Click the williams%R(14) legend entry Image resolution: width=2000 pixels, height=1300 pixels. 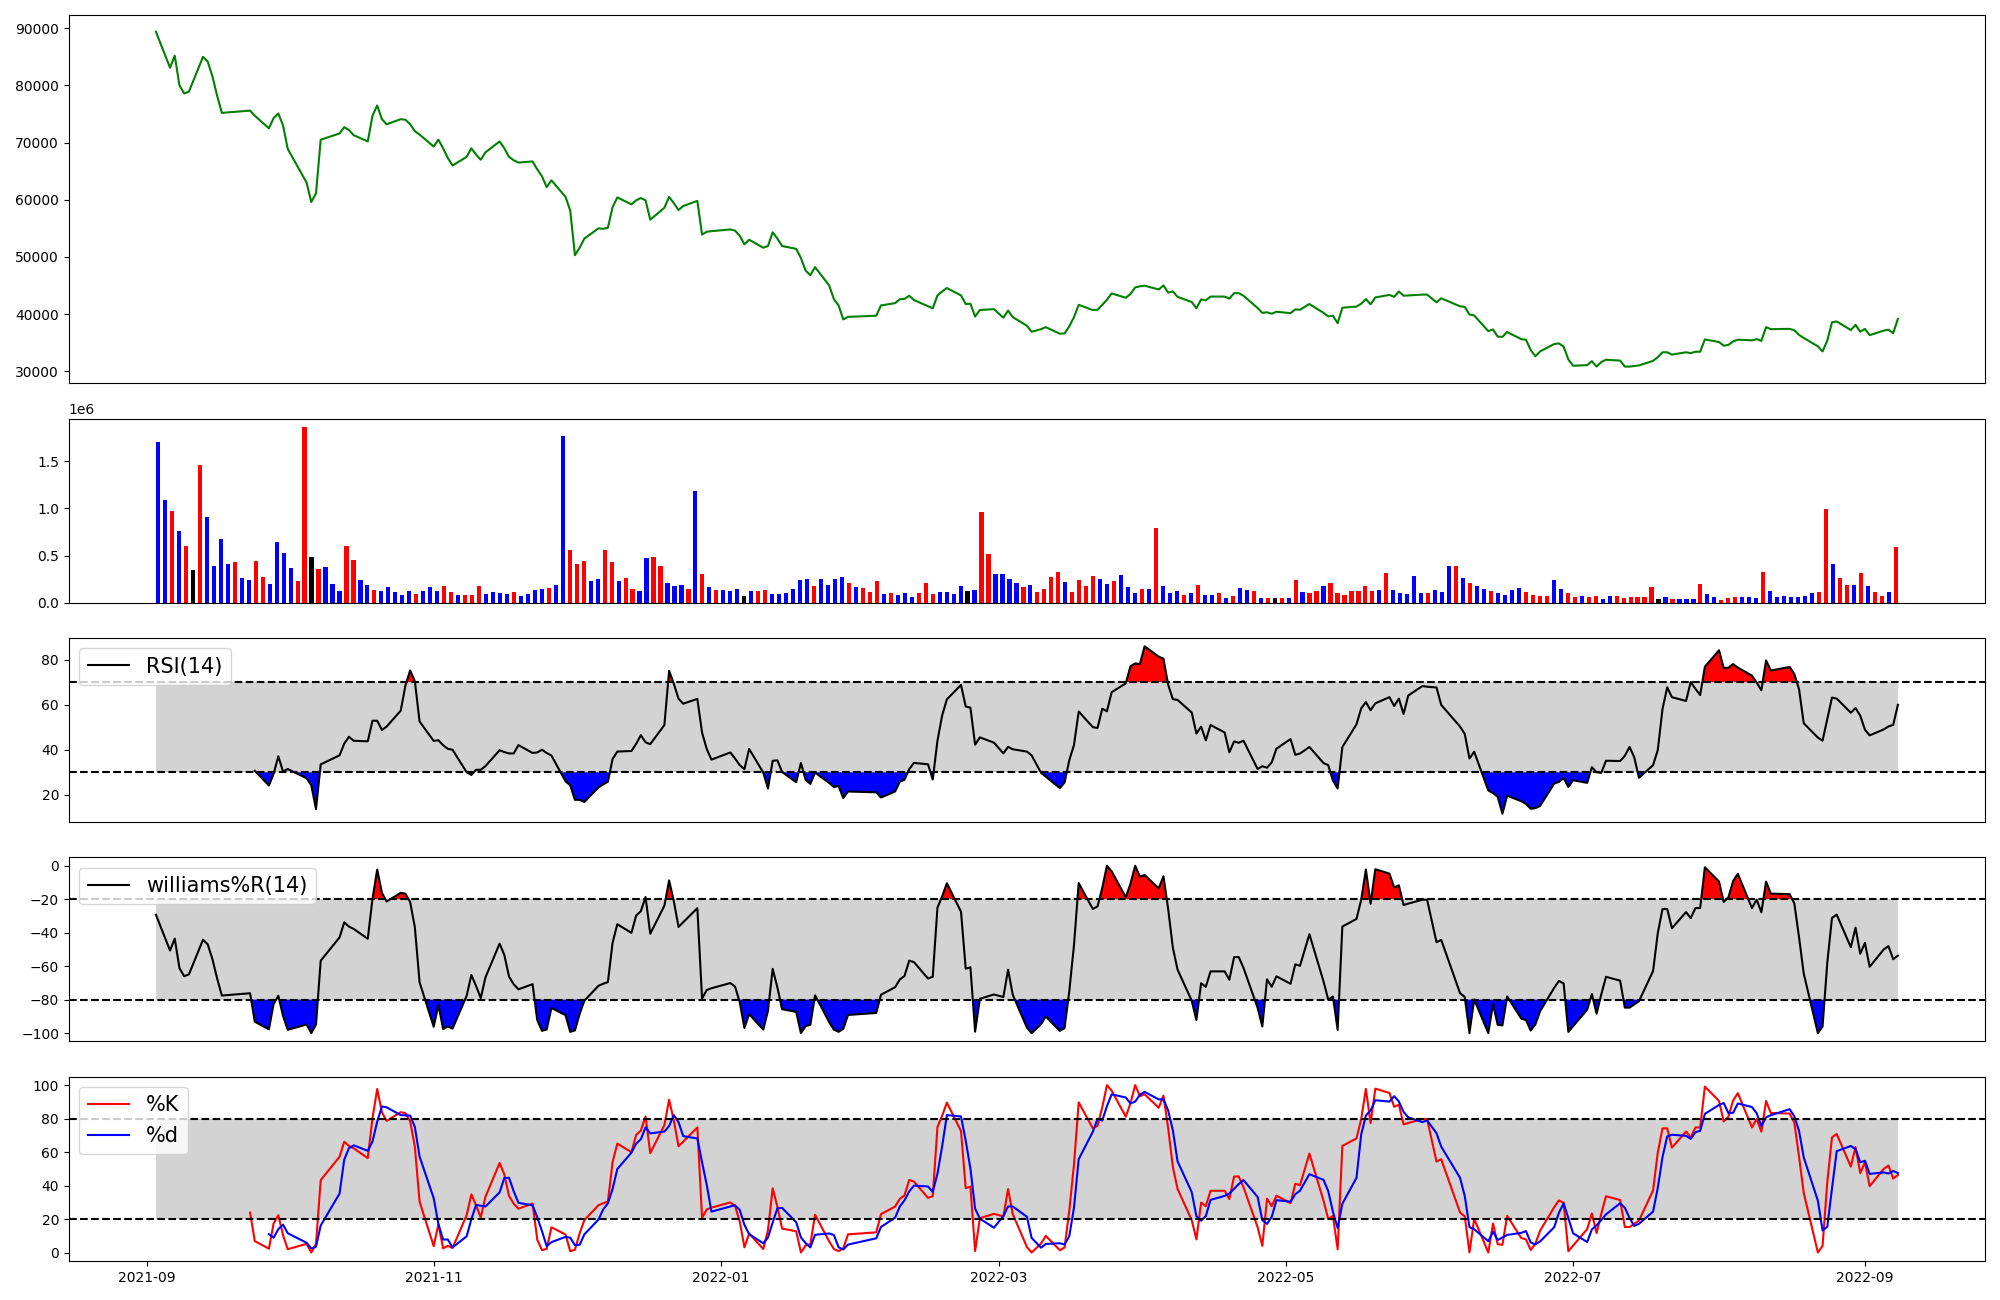[226, 885]
